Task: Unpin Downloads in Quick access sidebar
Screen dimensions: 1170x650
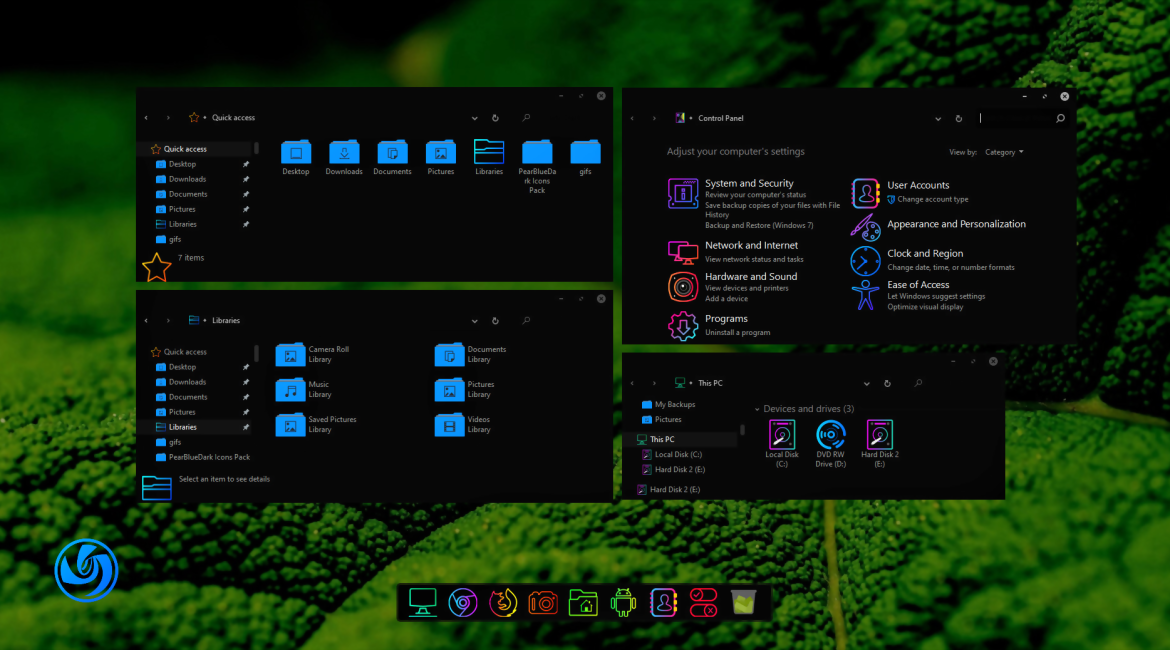Action: [246, 179]
